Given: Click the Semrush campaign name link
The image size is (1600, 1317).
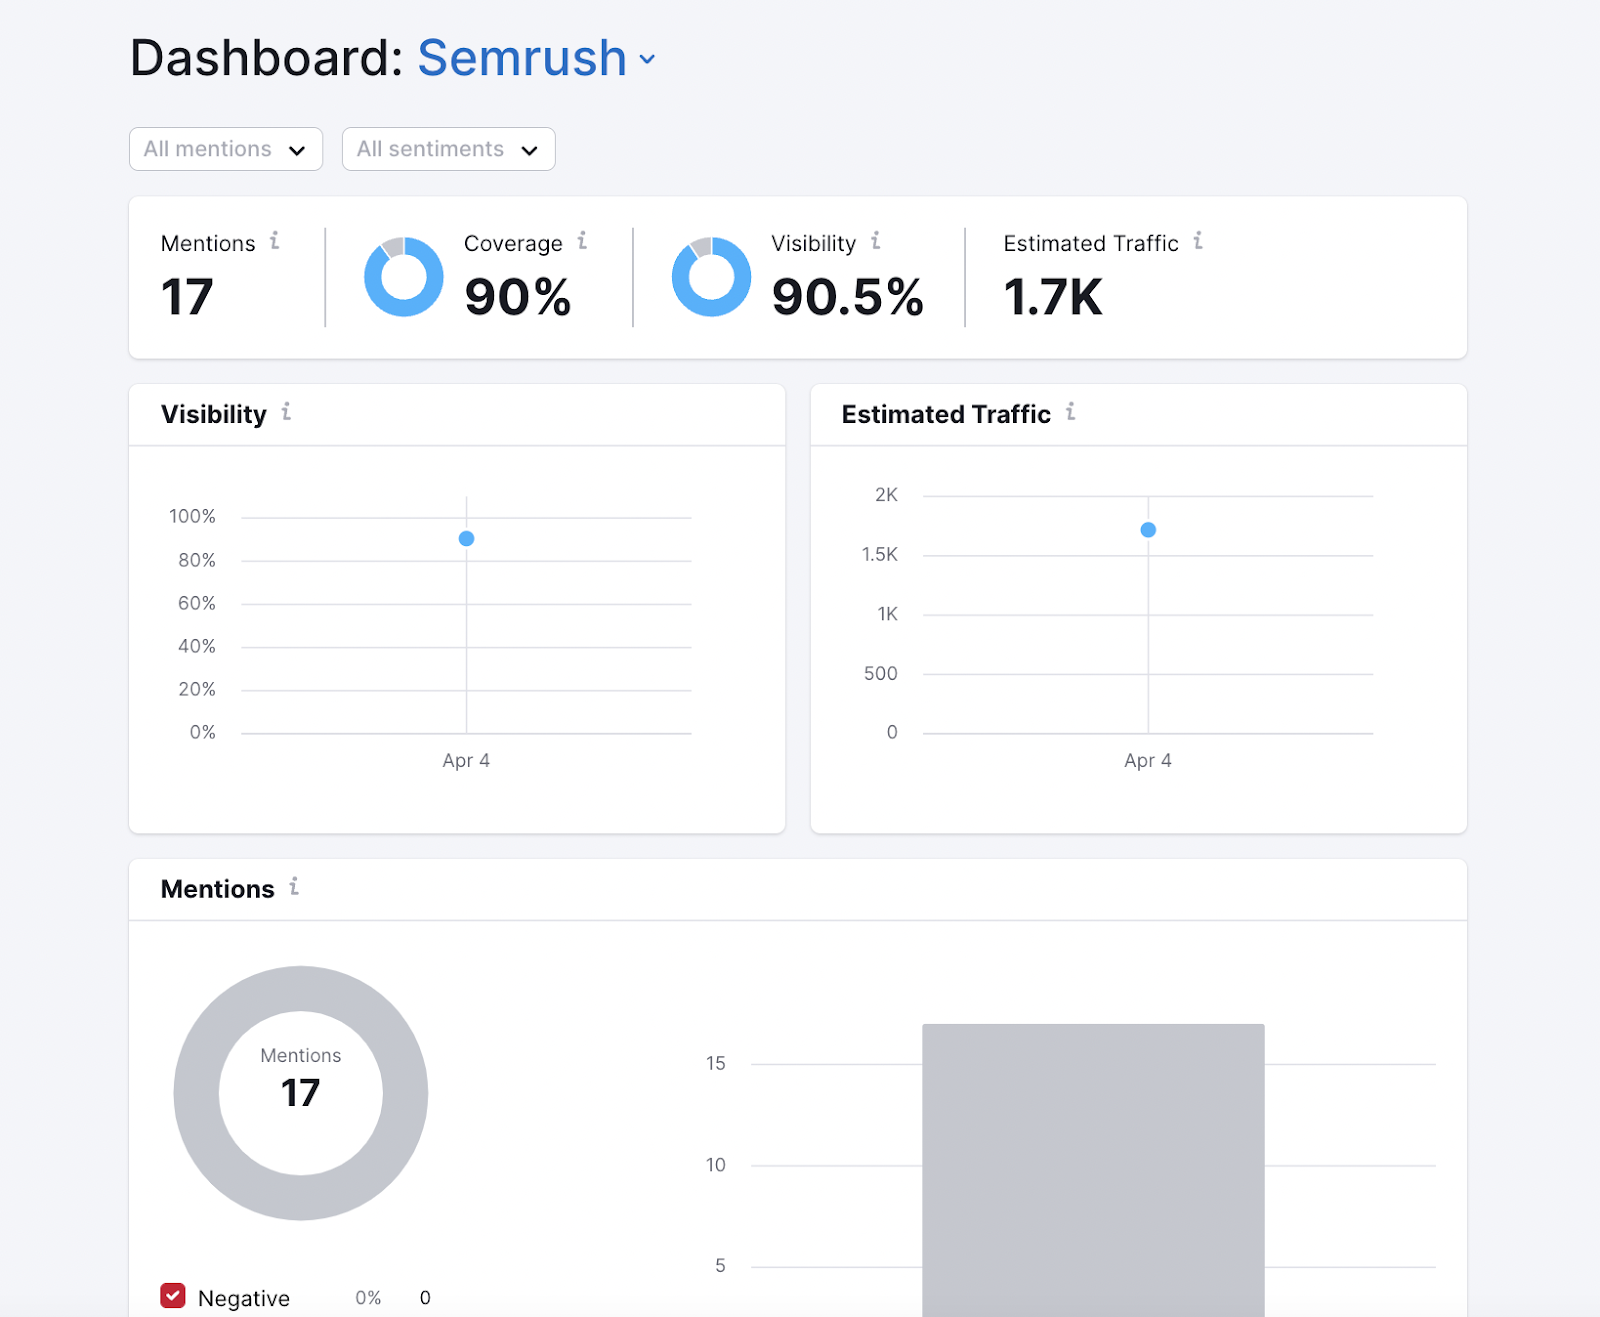Looking at the screenshot, I should [x=521, y=58].
